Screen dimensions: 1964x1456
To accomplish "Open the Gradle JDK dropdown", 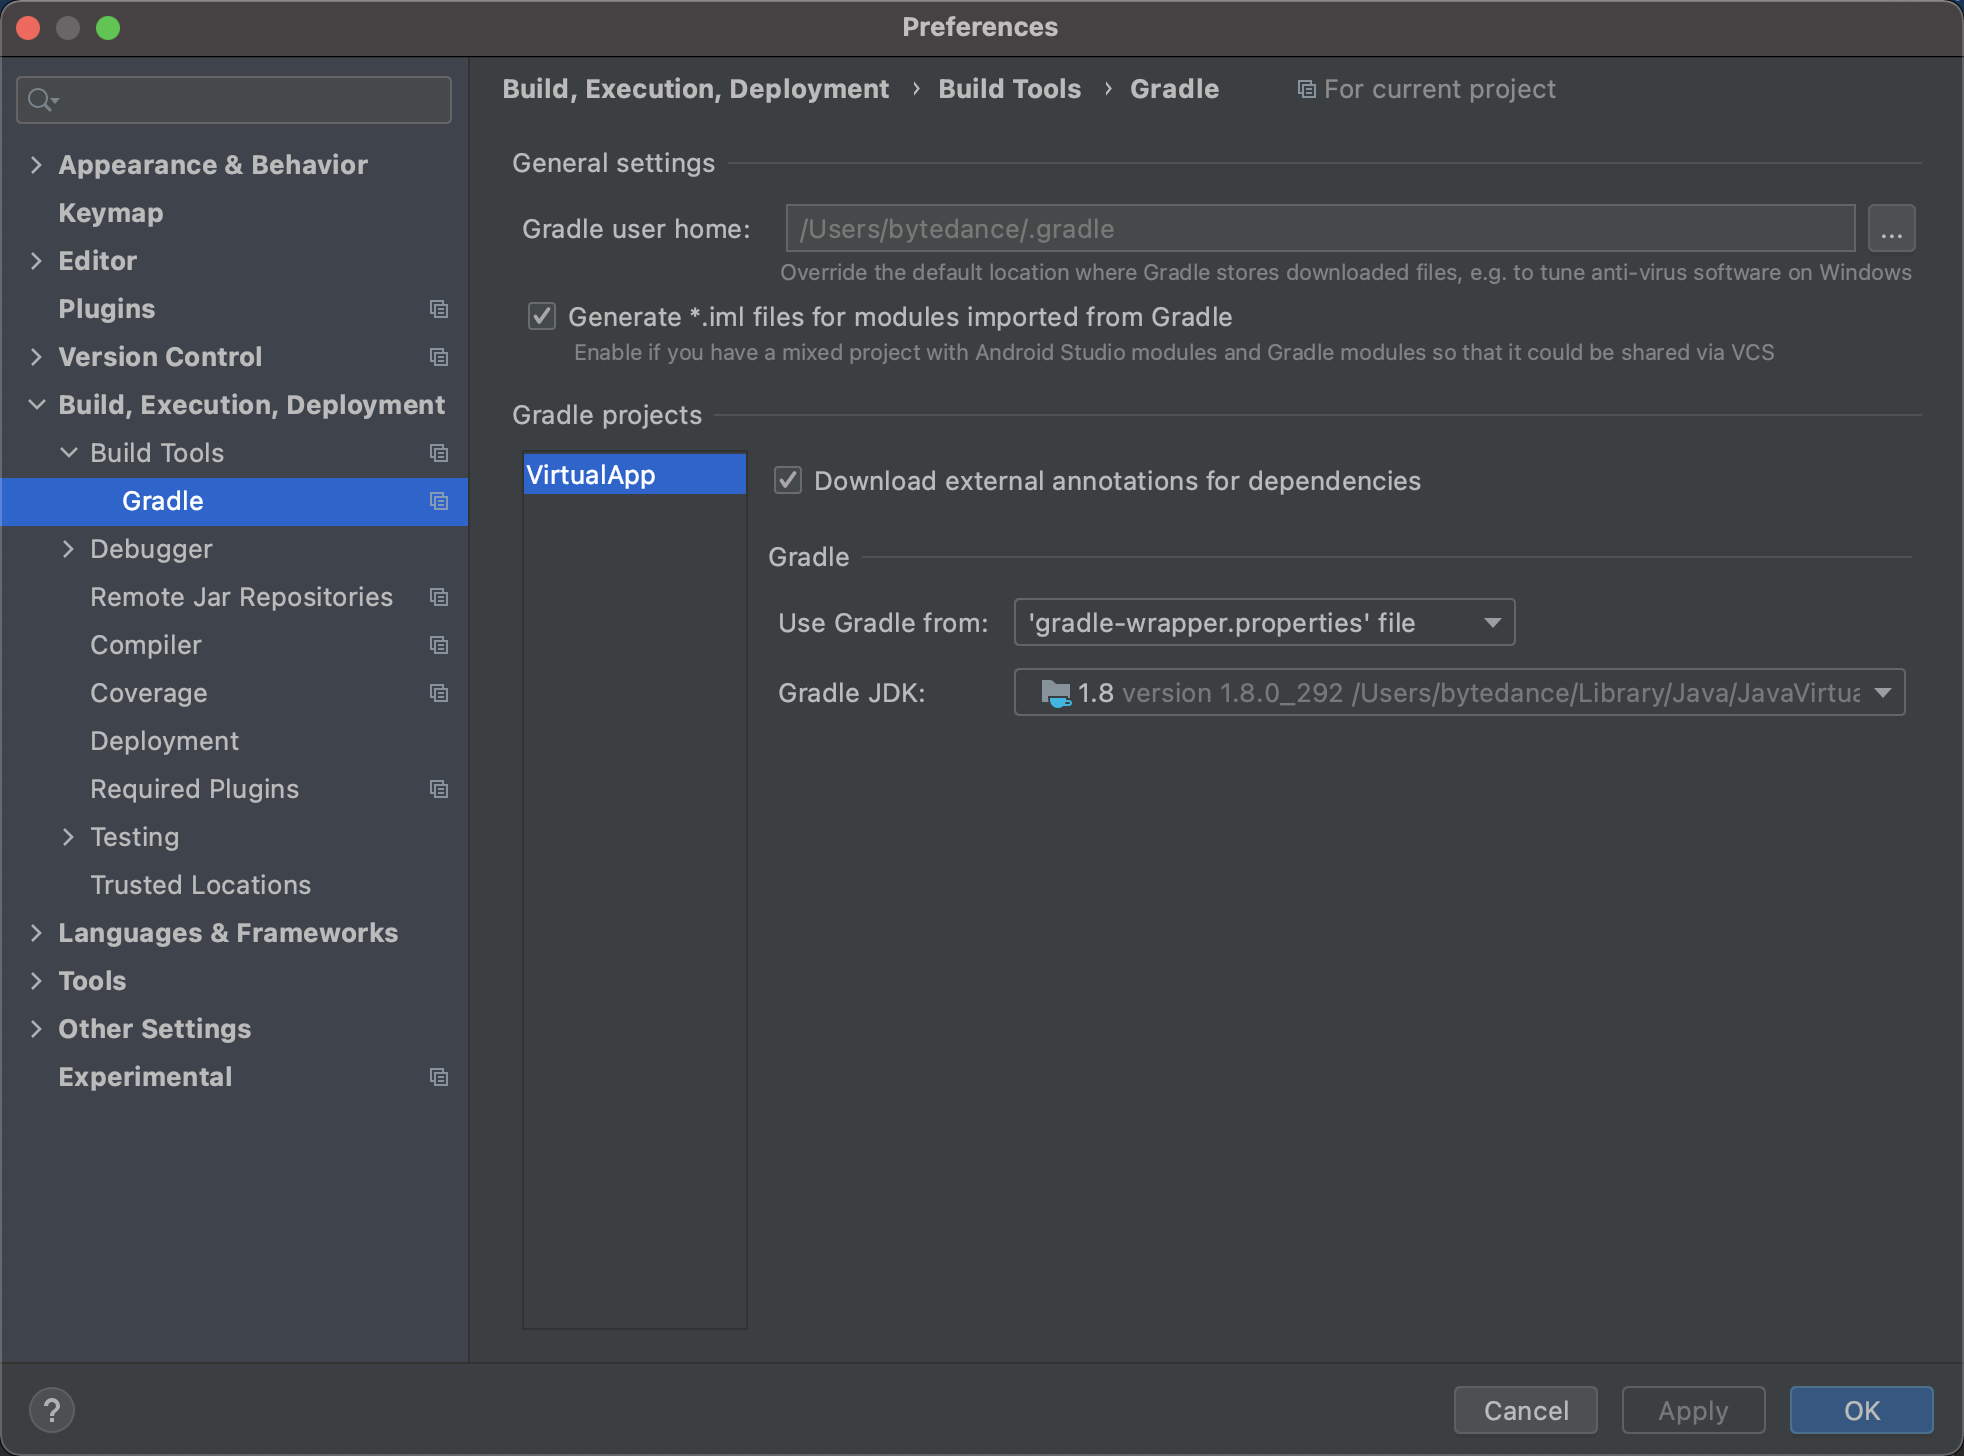I will (x=1459, y=693).
